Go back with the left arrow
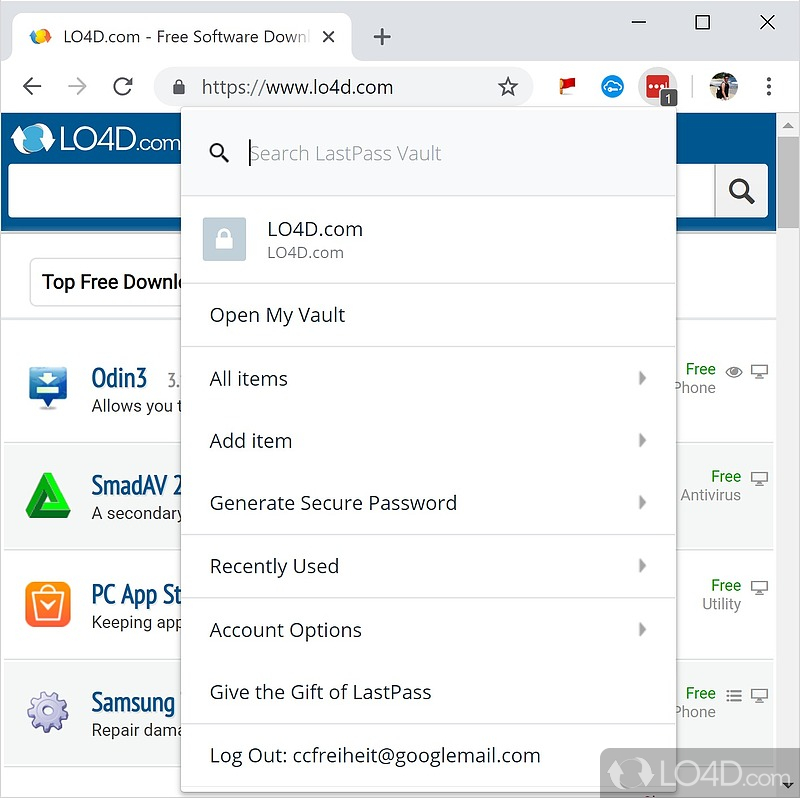This screenshot has height=798, width=800. [x=32, y=87]
